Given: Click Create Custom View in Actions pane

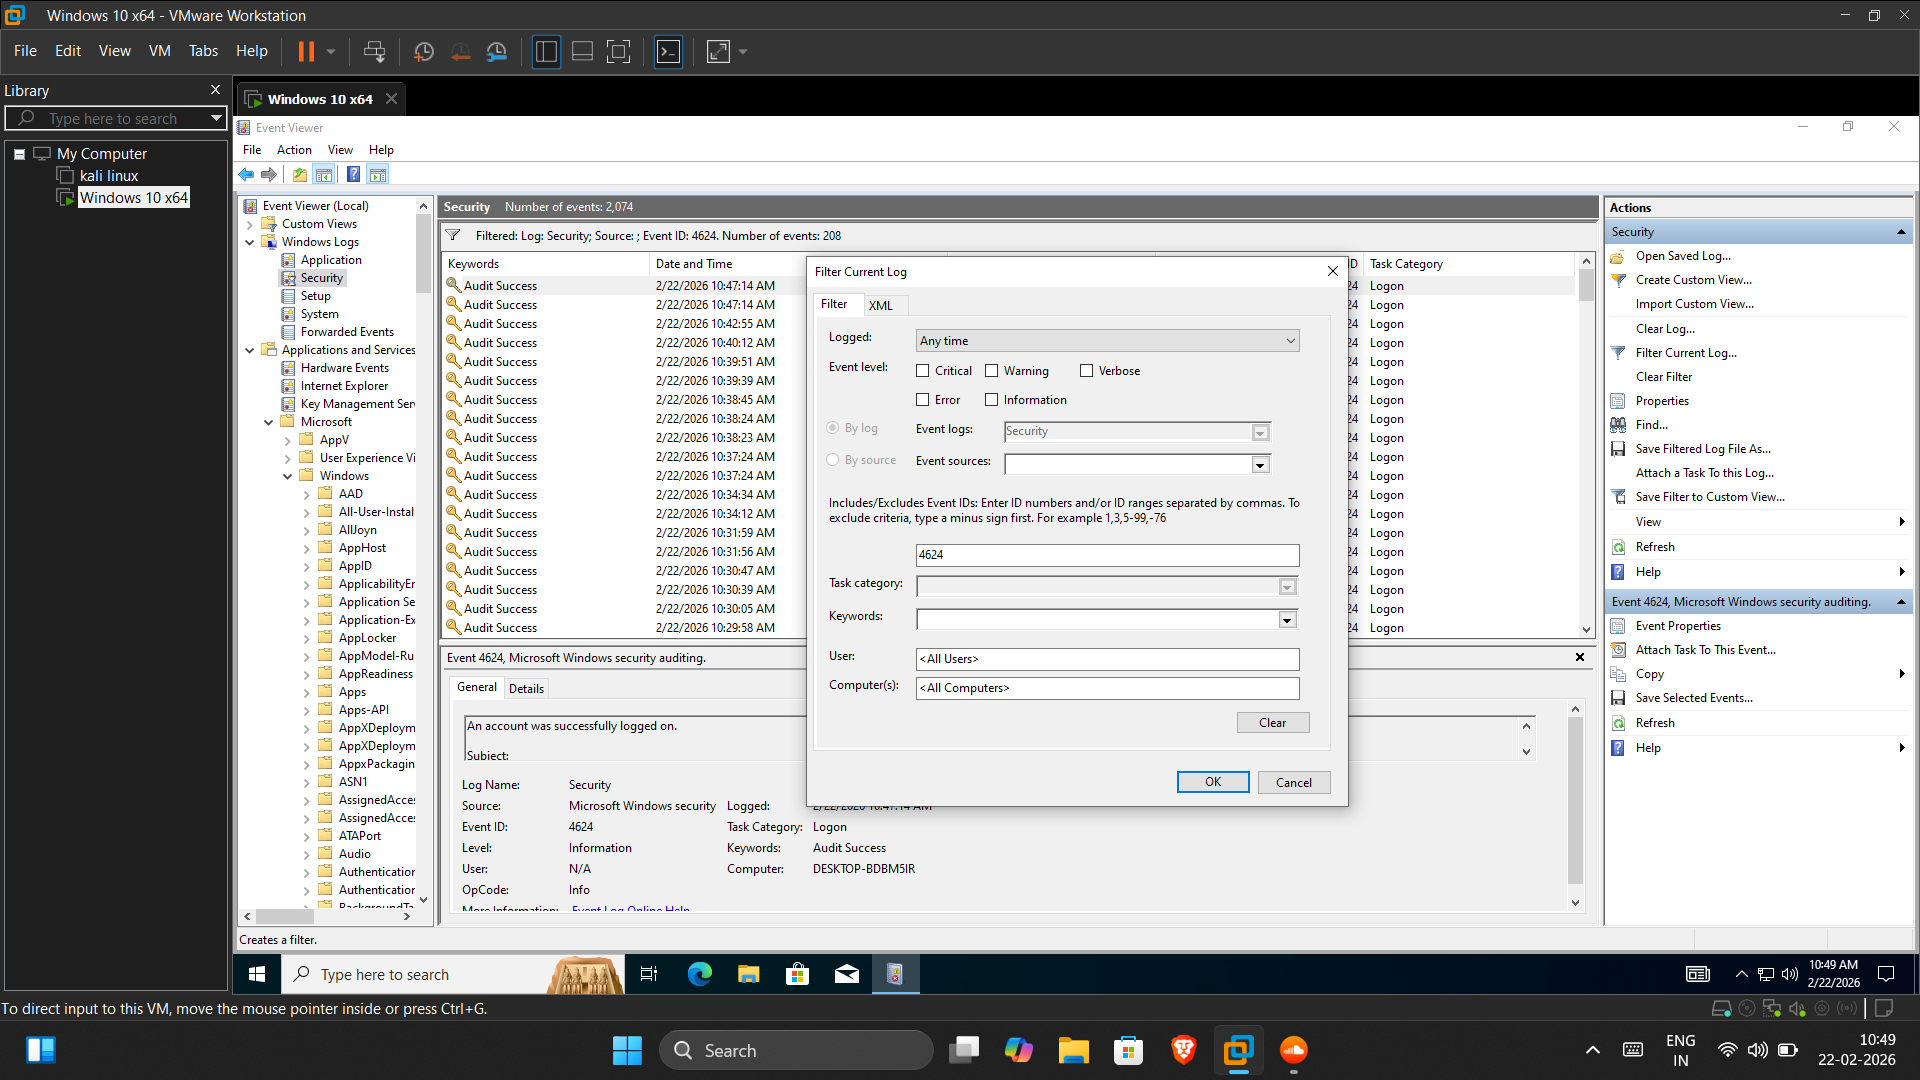Looking at the screenshot, I should (1694, 280).
